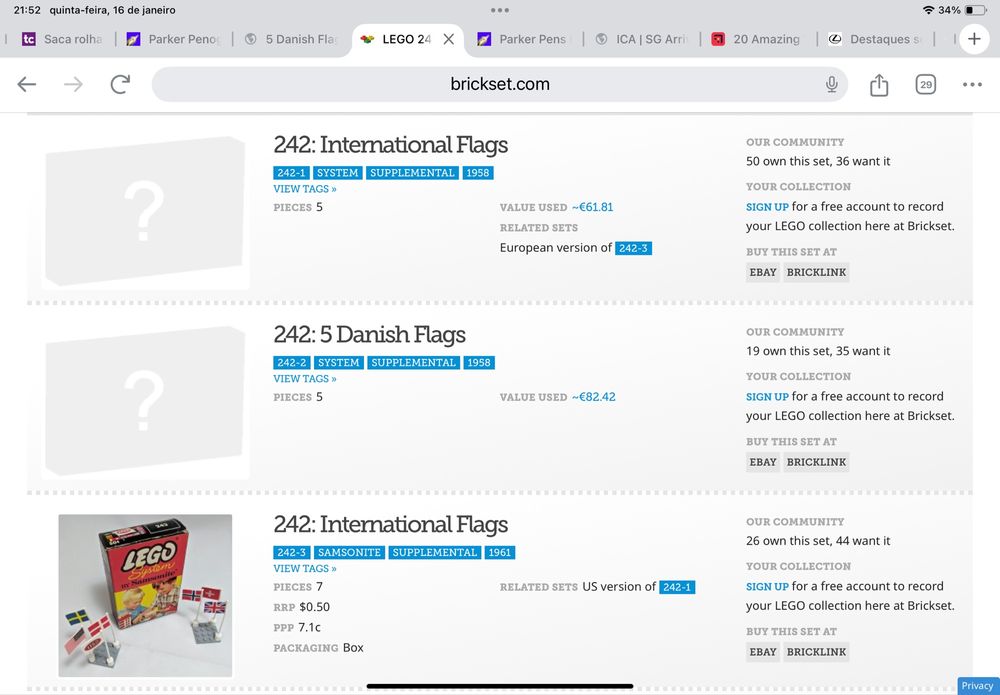Open the share sheet icon
Screen dimensions: 1000x695
click(x=879, y=84)
